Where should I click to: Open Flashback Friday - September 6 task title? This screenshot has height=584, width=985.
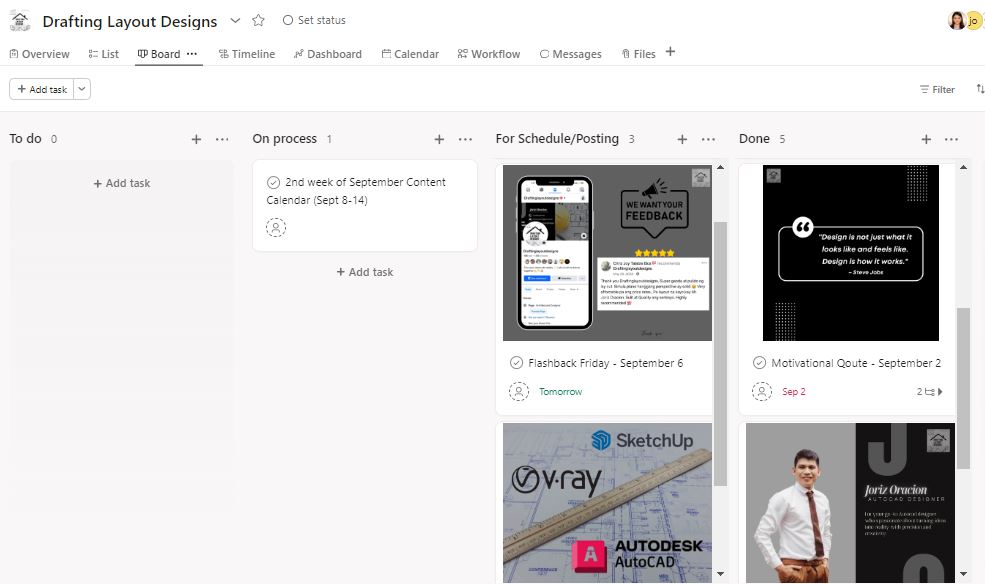tap(606, 363)
